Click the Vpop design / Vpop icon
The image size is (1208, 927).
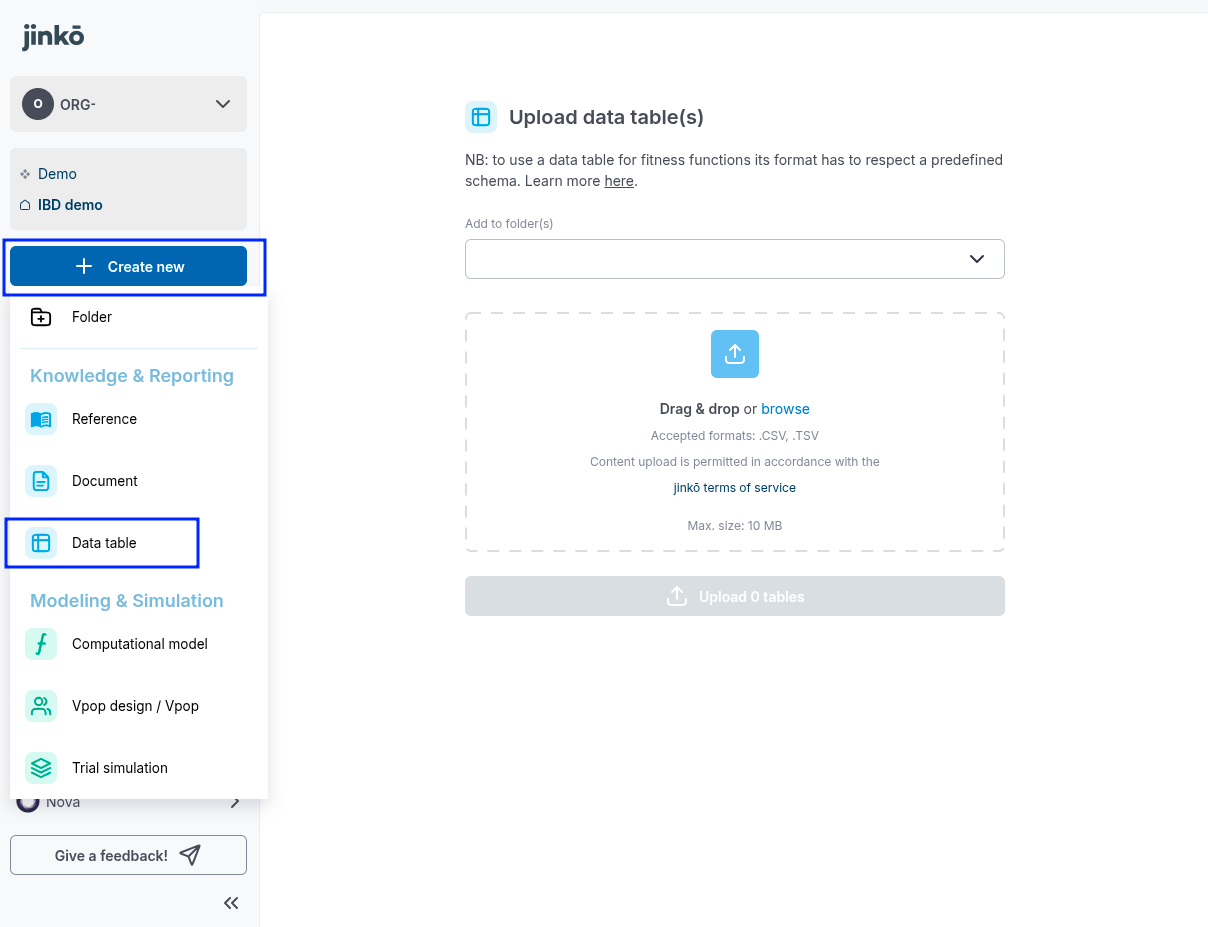tap(40, 706)
